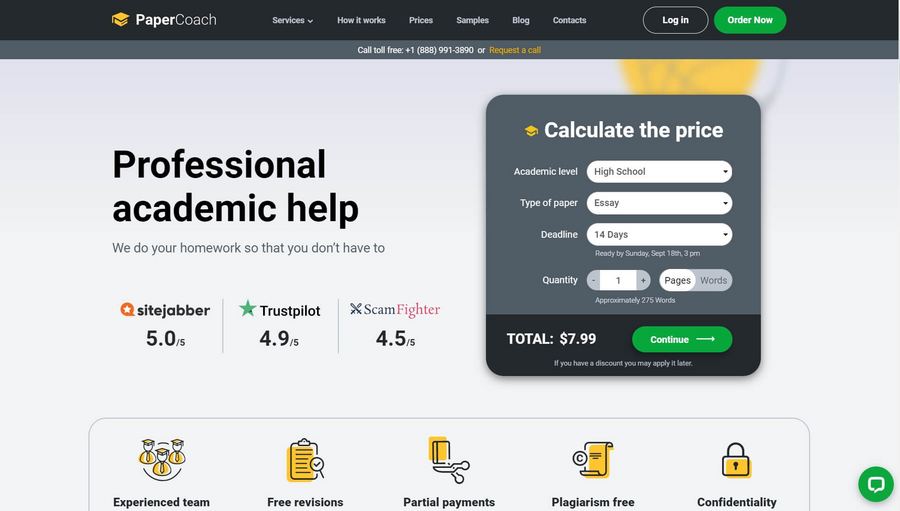Open the Type of paper dropdown
This screenshot has width=900, height=511.
click(x=659, y=203)
